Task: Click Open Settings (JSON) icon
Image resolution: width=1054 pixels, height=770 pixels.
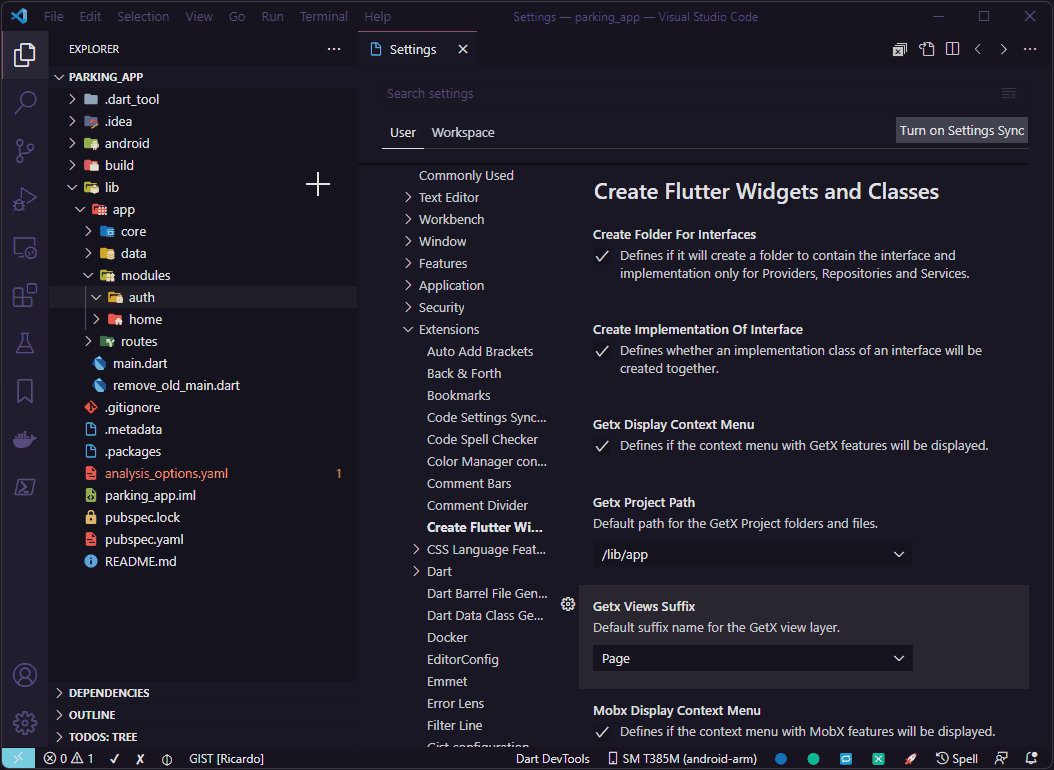Action: pyautogui.click(x=927, y=49)
